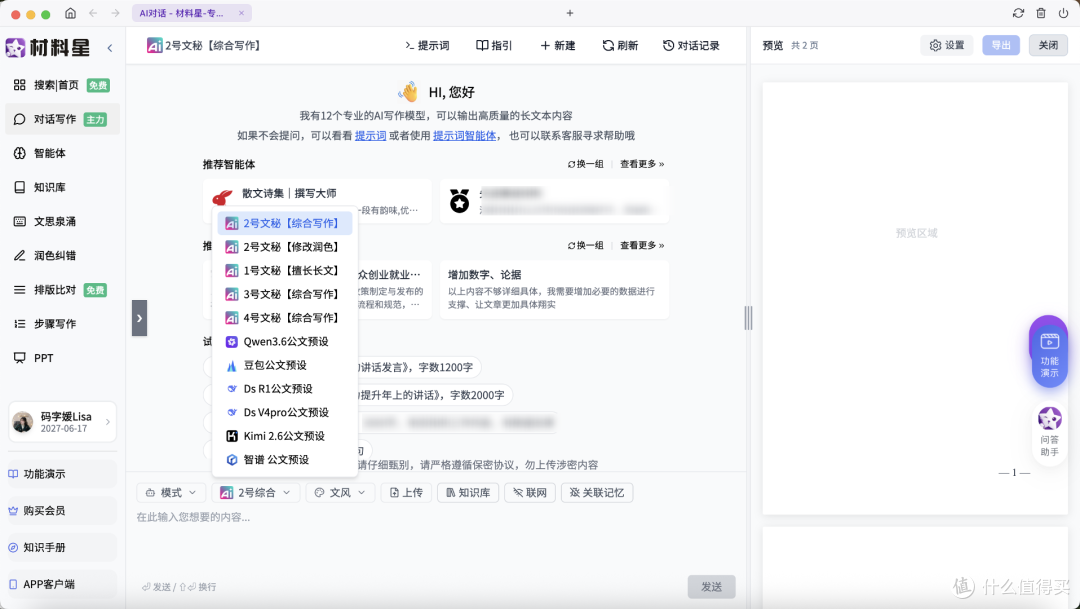Screen dimensions: 1080x609
Task: Open 智能体 in sidebar
Action: (x=62, y=153)
